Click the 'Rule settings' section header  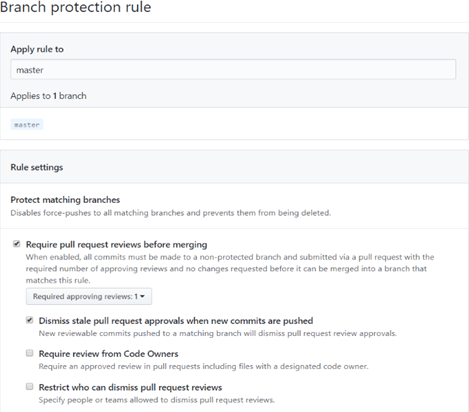click(x=37, y=167)
